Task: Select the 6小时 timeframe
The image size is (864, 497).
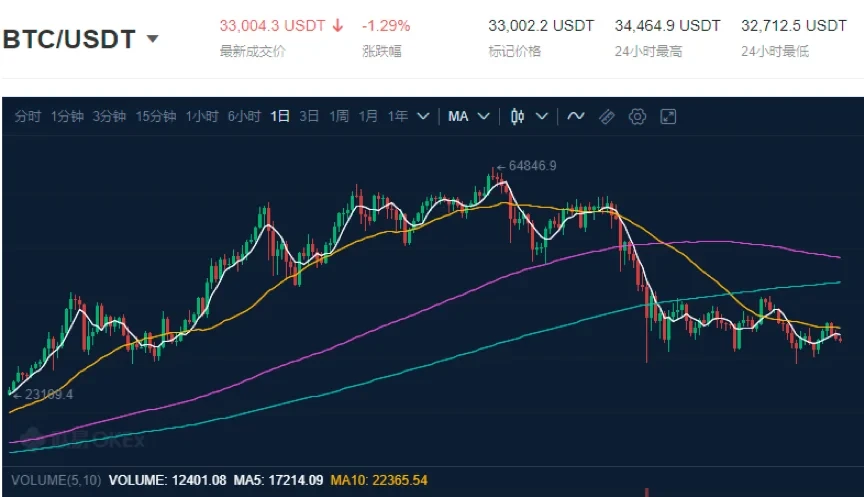Action: point(244,117)
